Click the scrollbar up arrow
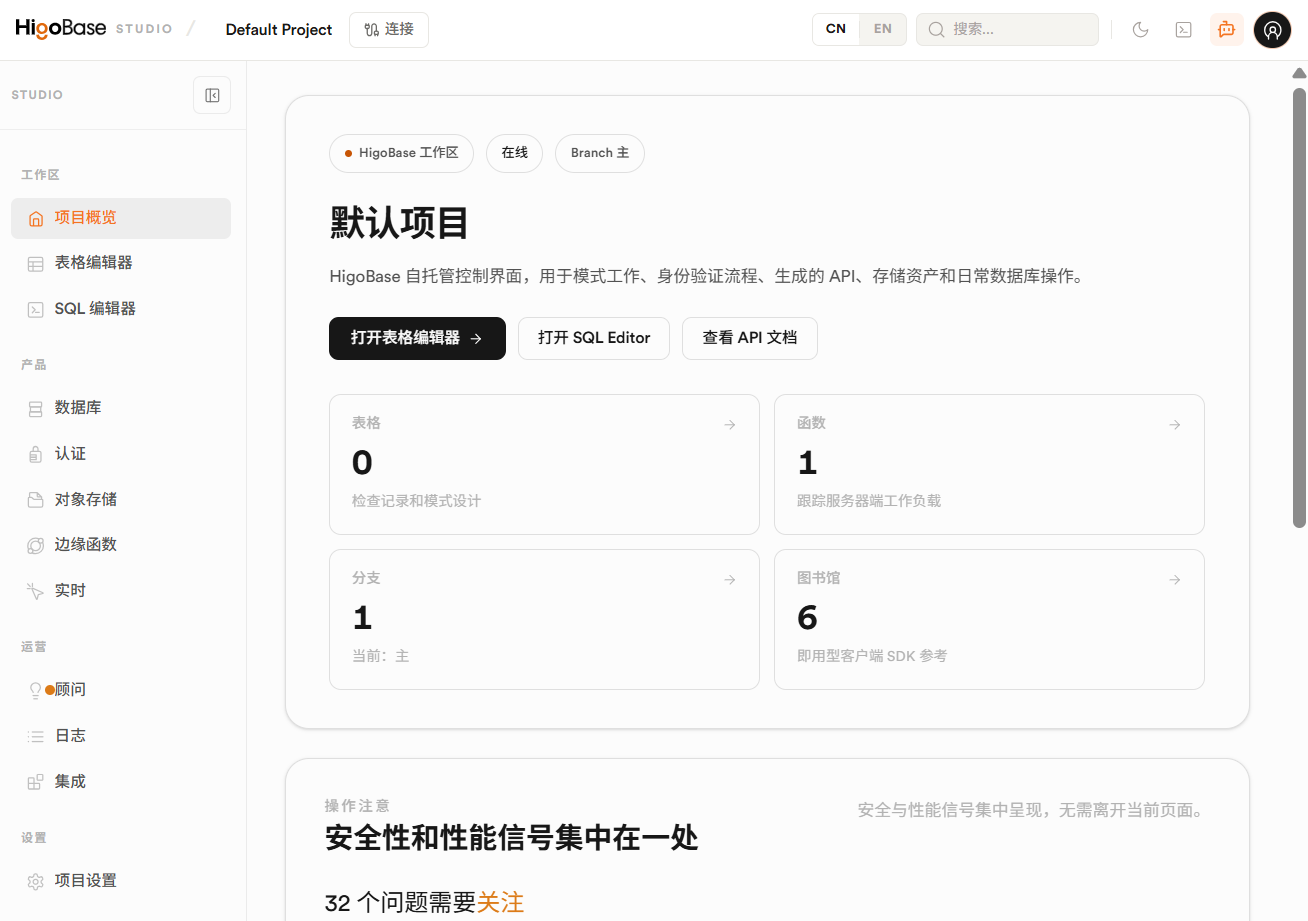 pos(1299,73)
